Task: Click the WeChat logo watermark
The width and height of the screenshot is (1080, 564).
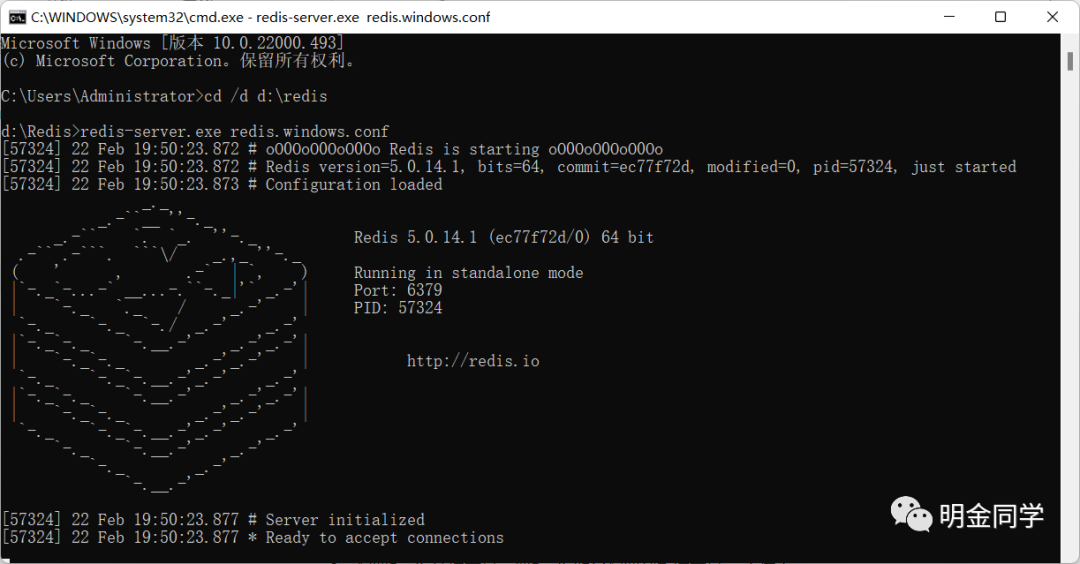Action: [x=911, y=515]
